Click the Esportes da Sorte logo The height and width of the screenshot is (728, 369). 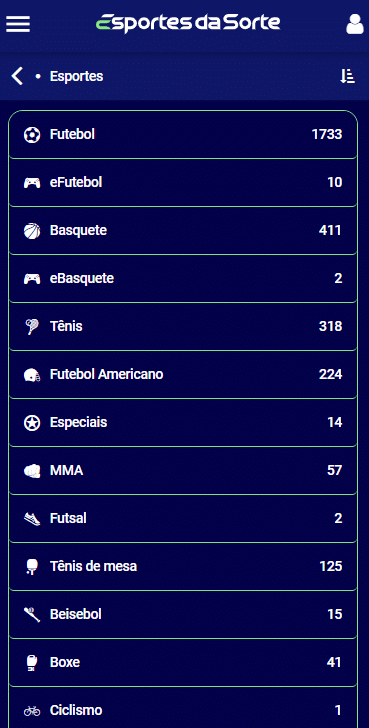point(188,23)
